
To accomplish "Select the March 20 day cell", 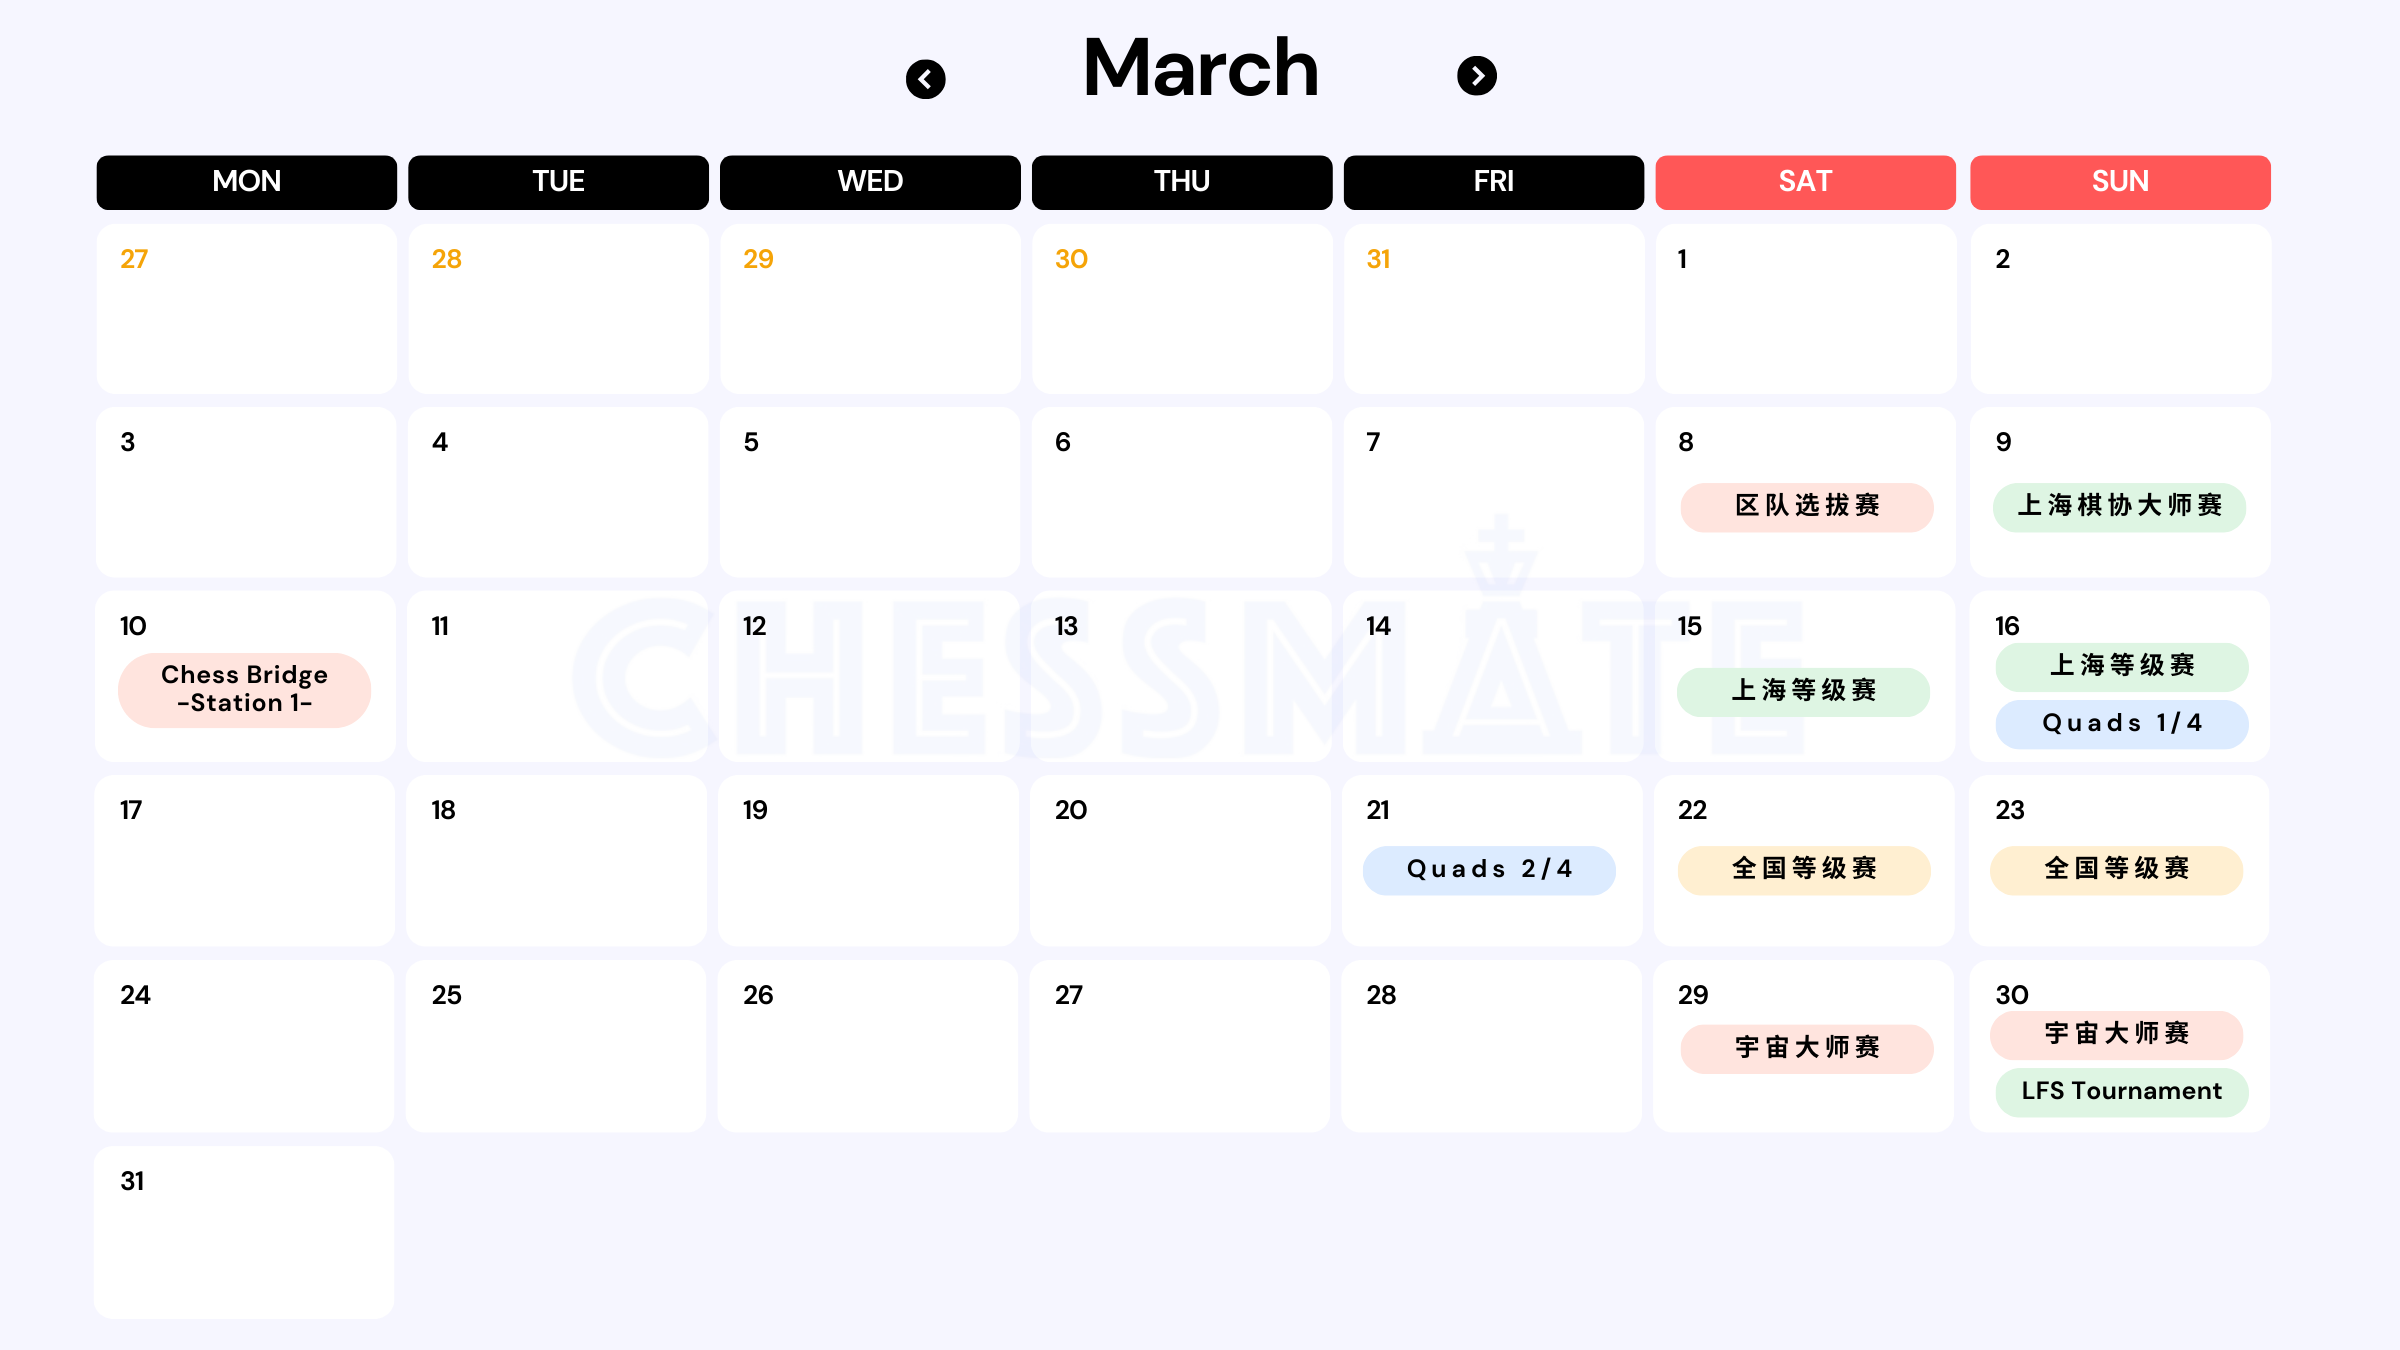I will (1180, 860).
